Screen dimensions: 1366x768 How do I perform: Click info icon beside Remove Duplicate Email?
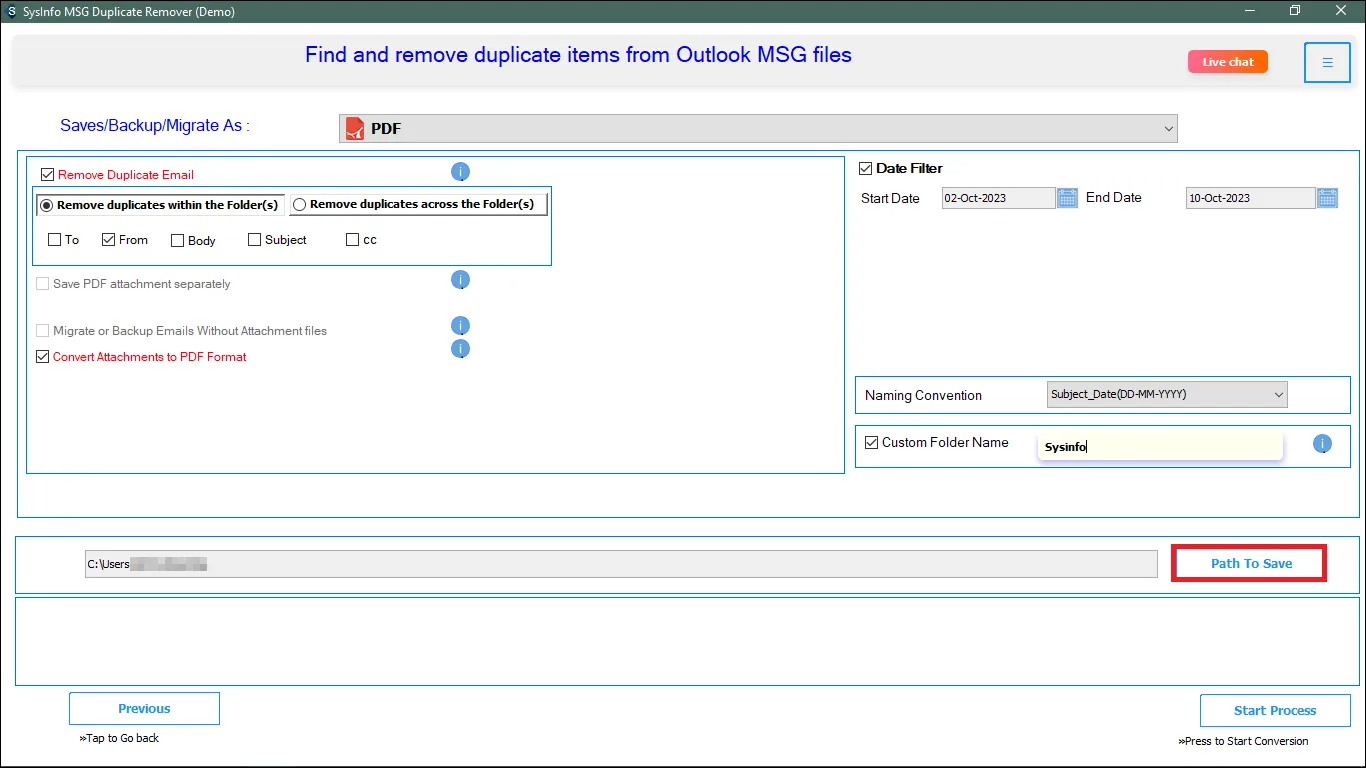(460, 172)
